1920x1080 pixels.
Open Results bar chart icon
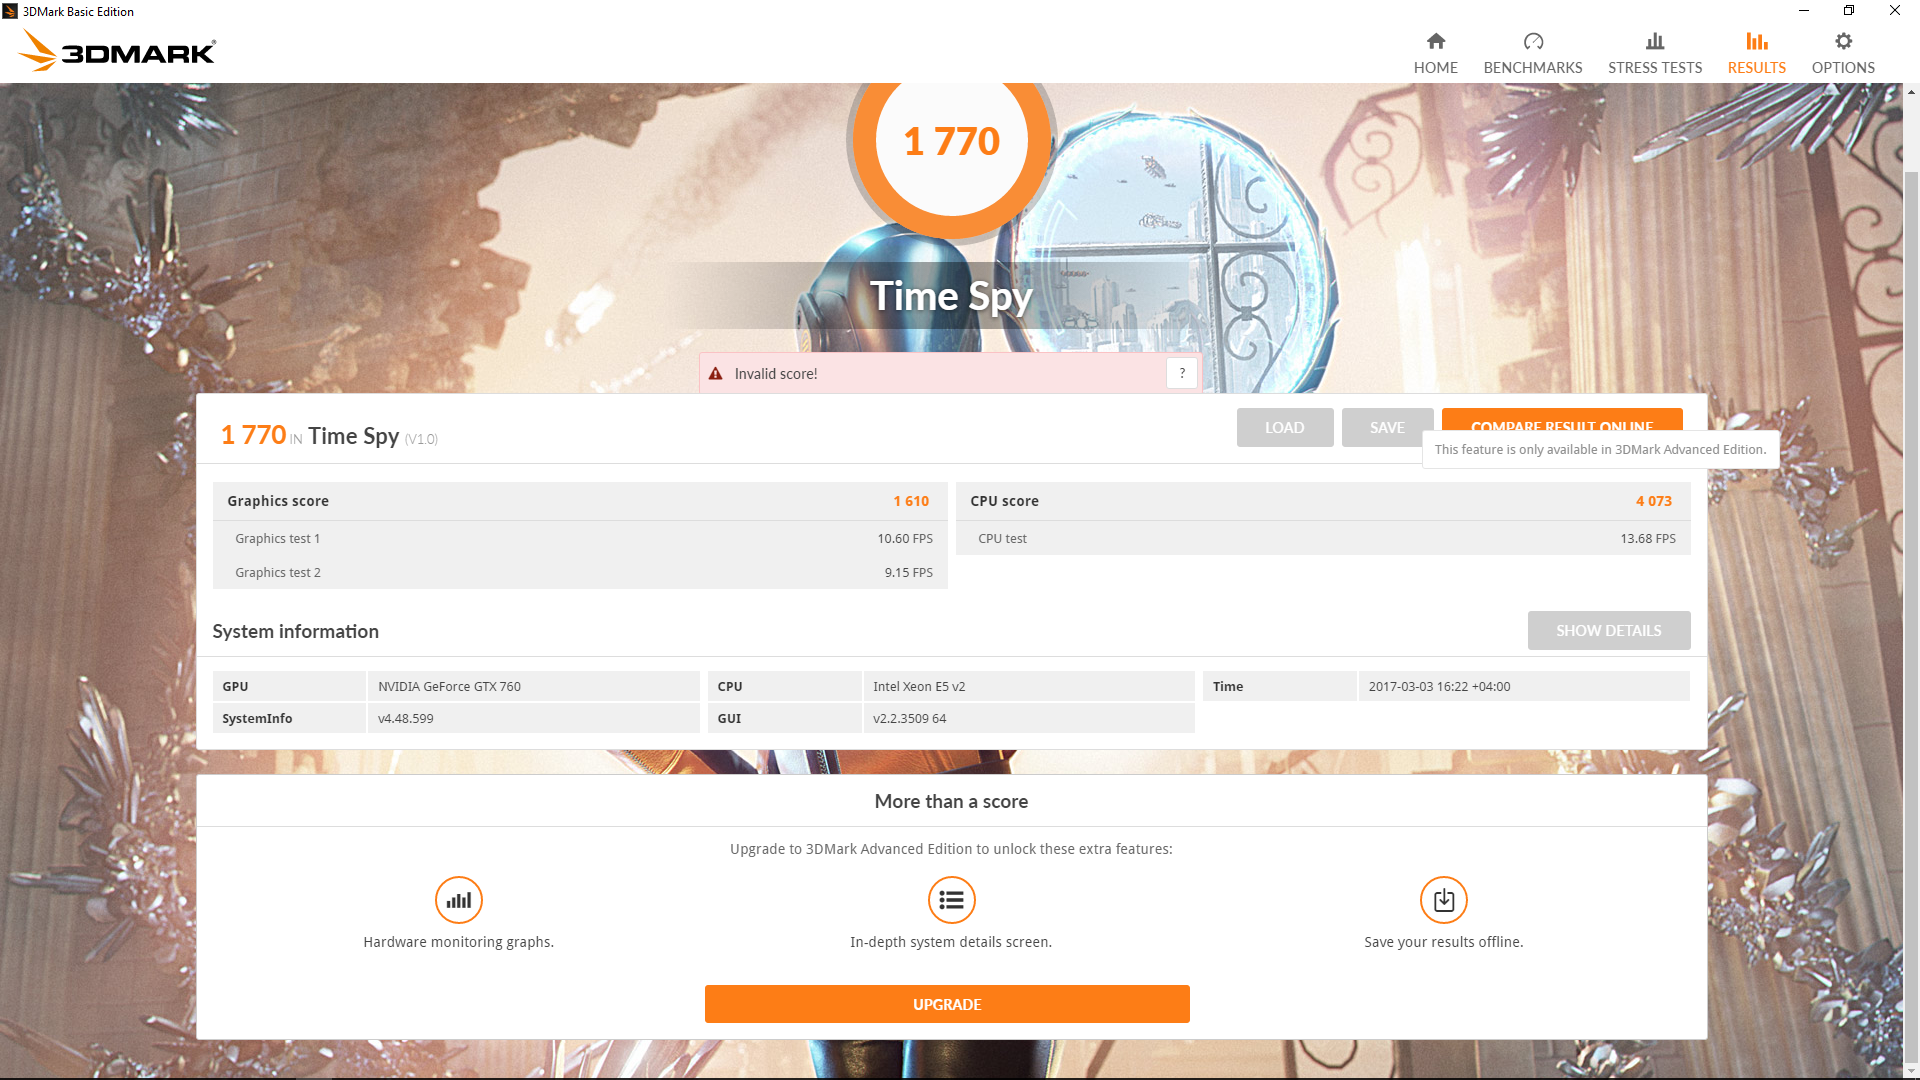tap(1757, 41)
